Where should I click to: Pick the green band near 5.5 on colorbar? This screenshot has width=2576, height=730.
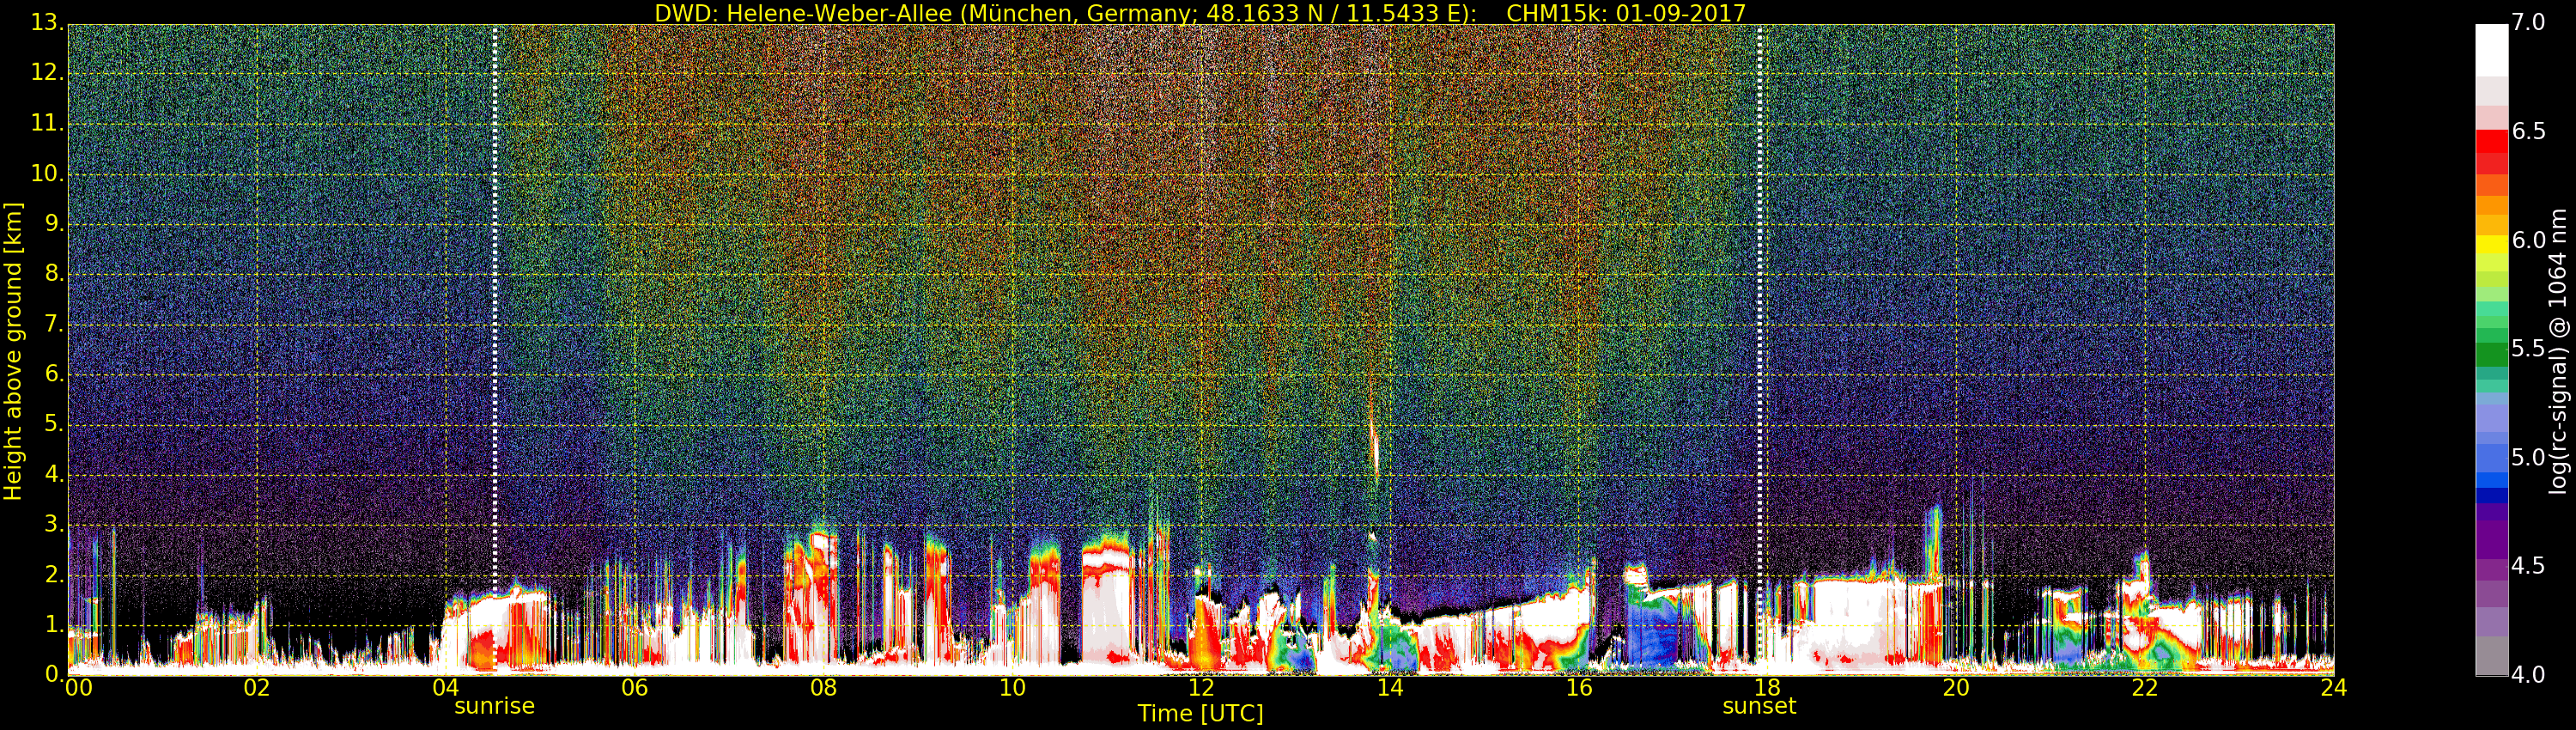pos(2491,353)
